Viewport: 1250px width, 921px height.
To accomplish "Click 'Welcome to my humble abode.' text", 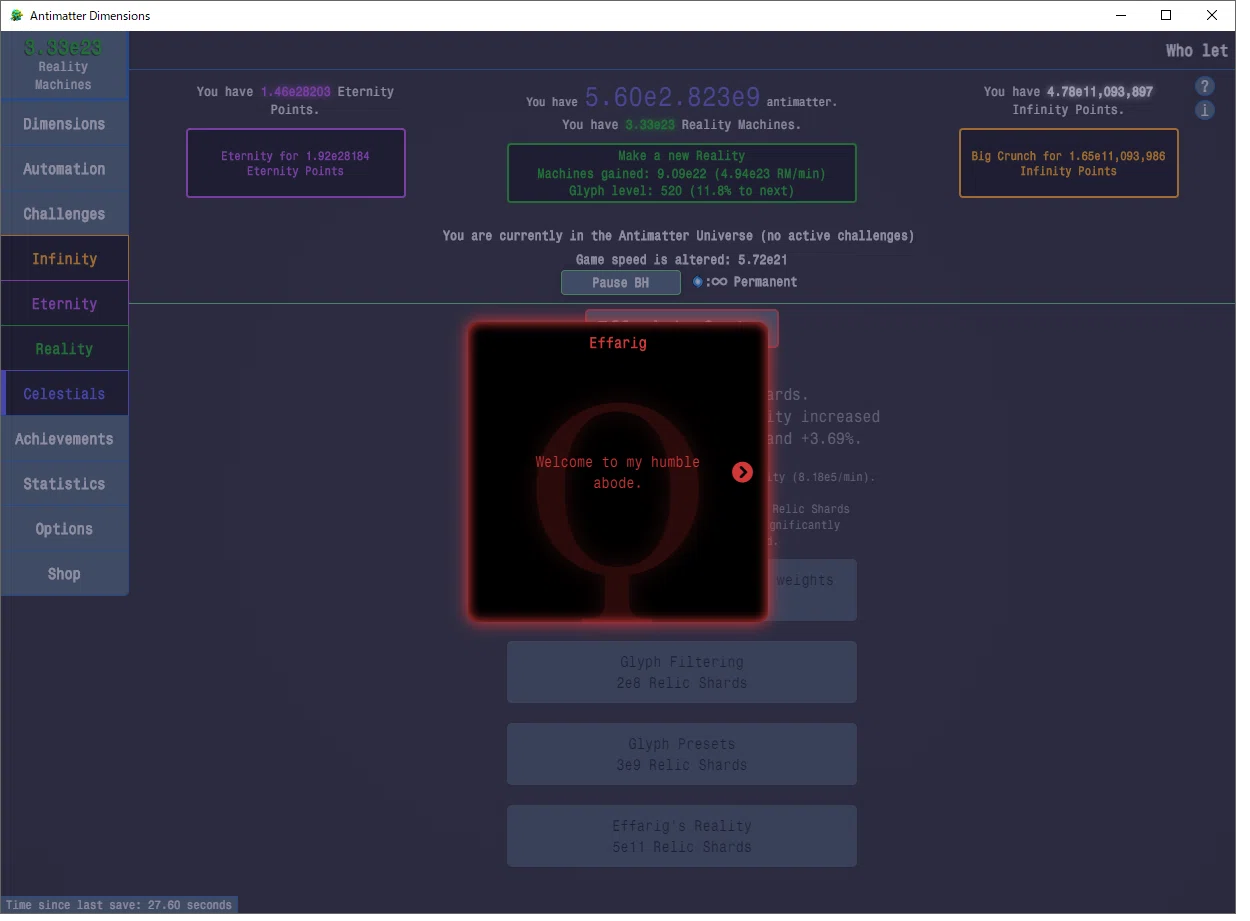I will (x=617, y=472).
